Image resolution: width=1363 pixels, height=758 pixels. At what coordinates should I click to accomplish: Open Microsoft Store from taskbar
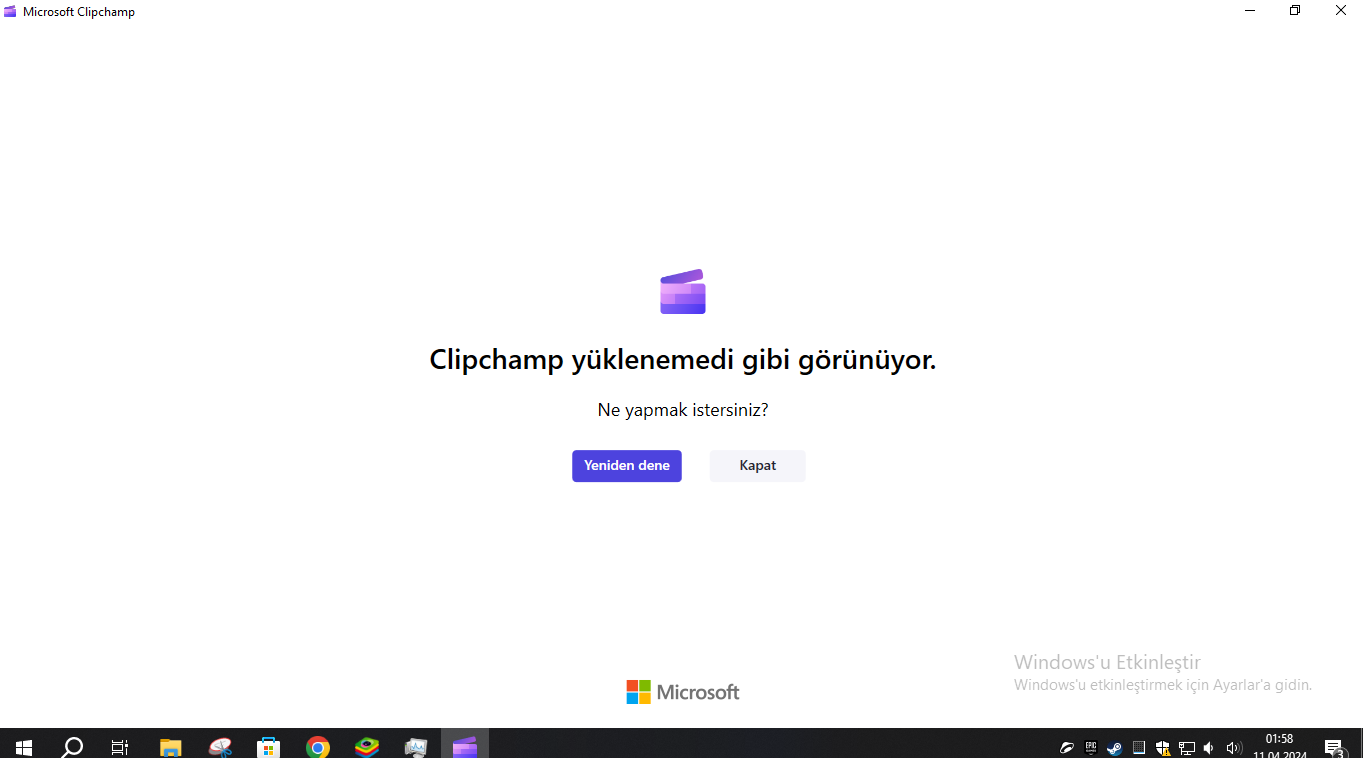[x=269, y=747]
